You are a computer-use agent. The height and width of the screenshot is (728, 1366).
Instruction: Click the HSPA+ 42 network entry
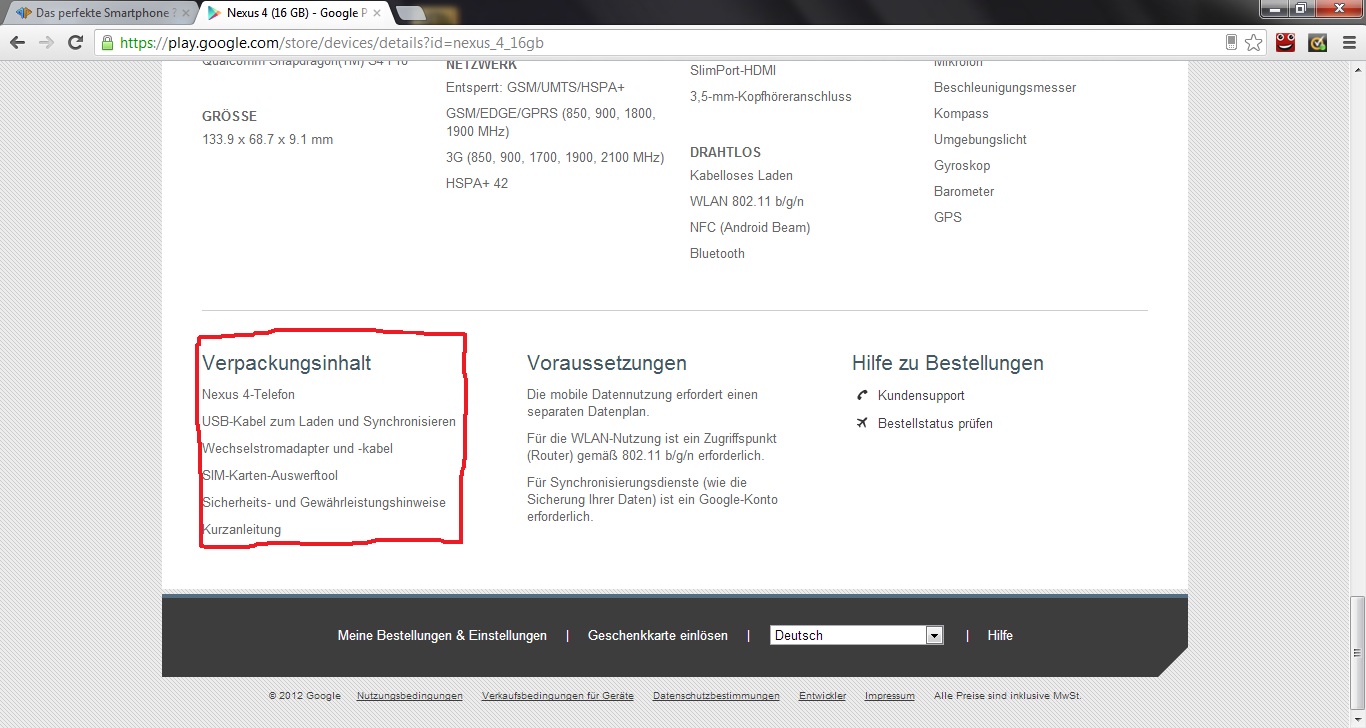477,184
